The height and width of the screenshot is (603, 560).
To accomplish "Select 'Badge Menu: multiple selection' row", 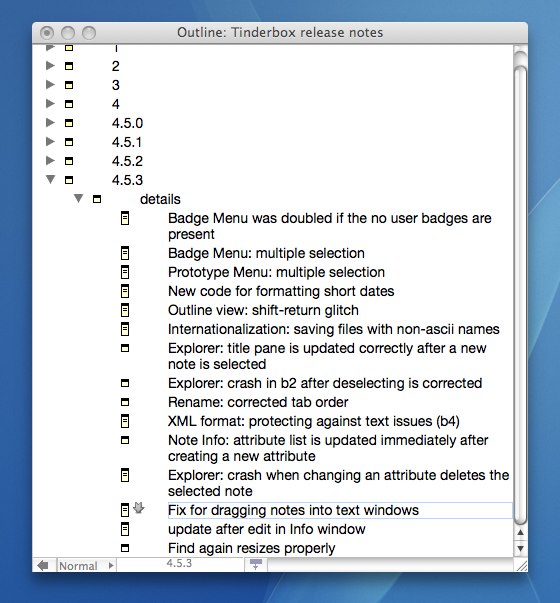I will click(266, 253).
